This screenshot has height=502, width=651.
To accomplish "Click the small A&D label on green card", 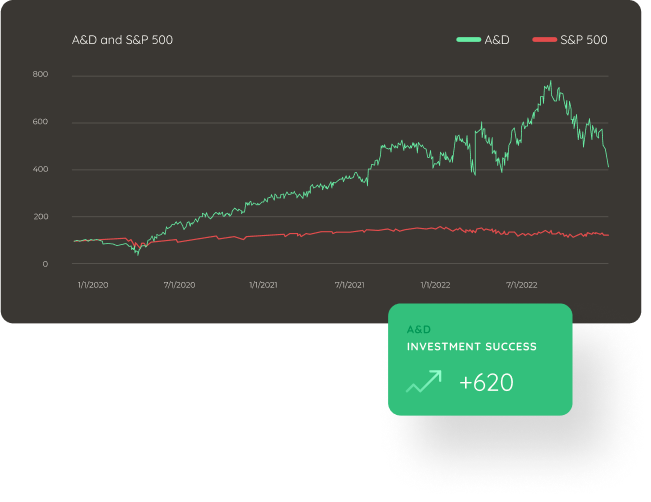I will 418,329.
